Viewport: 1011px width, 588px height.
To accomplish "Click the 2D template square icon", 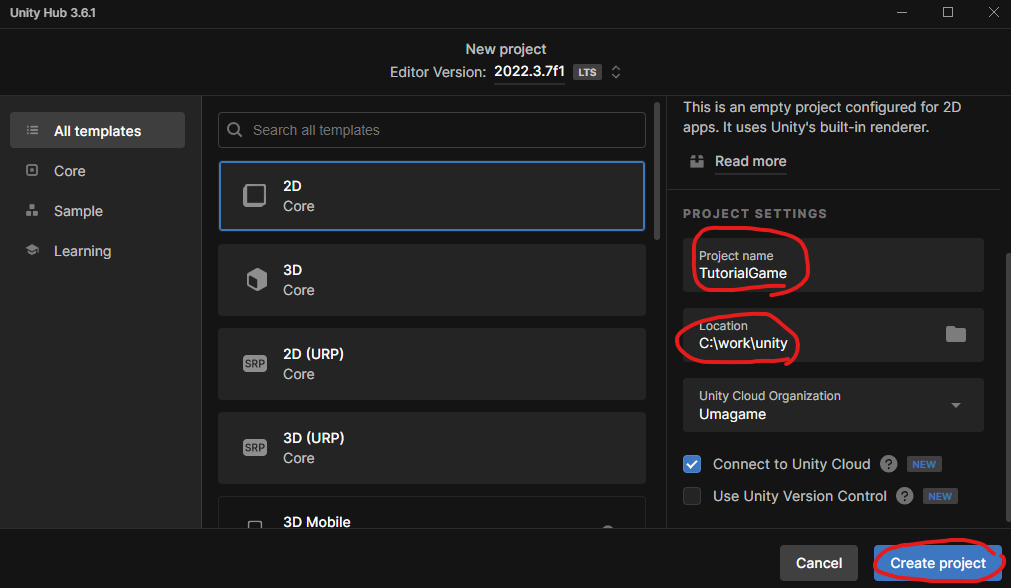I will click(x=255, y=195).
